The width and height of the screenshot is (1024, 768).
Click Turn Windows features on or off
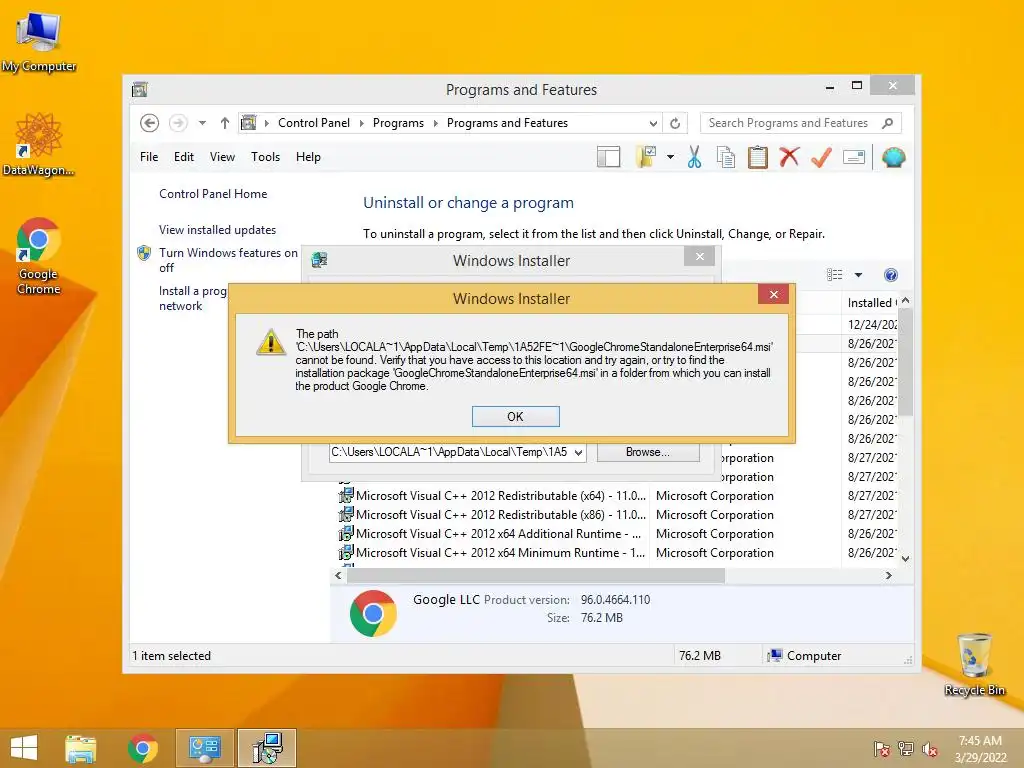pyautogui.click(x=228, y=260)
